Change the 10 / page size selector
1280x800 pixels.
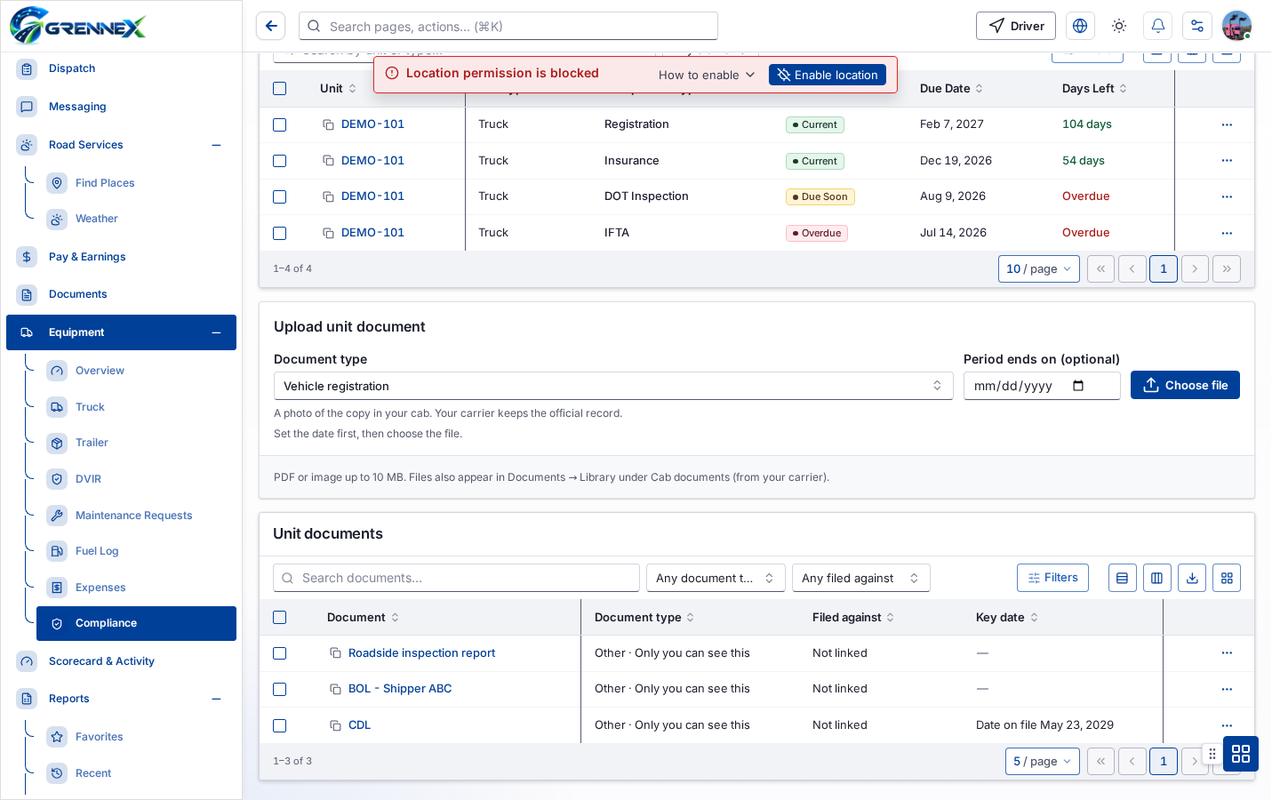tap(1039, 269)
